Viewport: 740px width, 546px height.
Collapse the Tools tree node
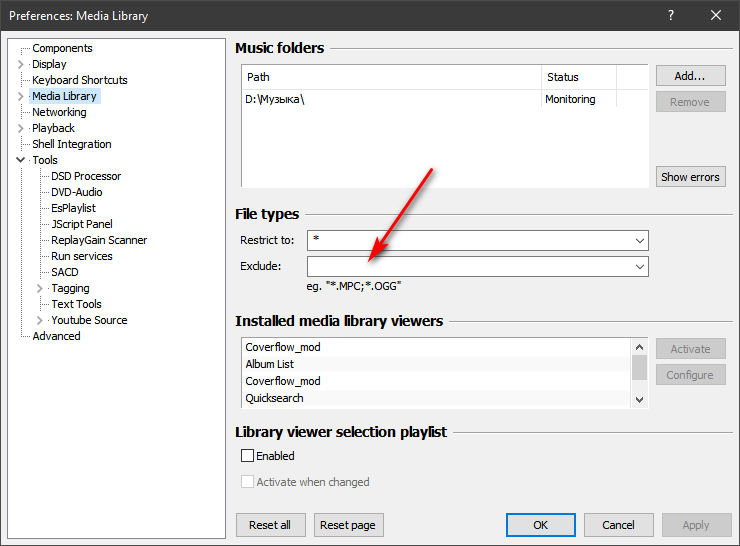21,160
